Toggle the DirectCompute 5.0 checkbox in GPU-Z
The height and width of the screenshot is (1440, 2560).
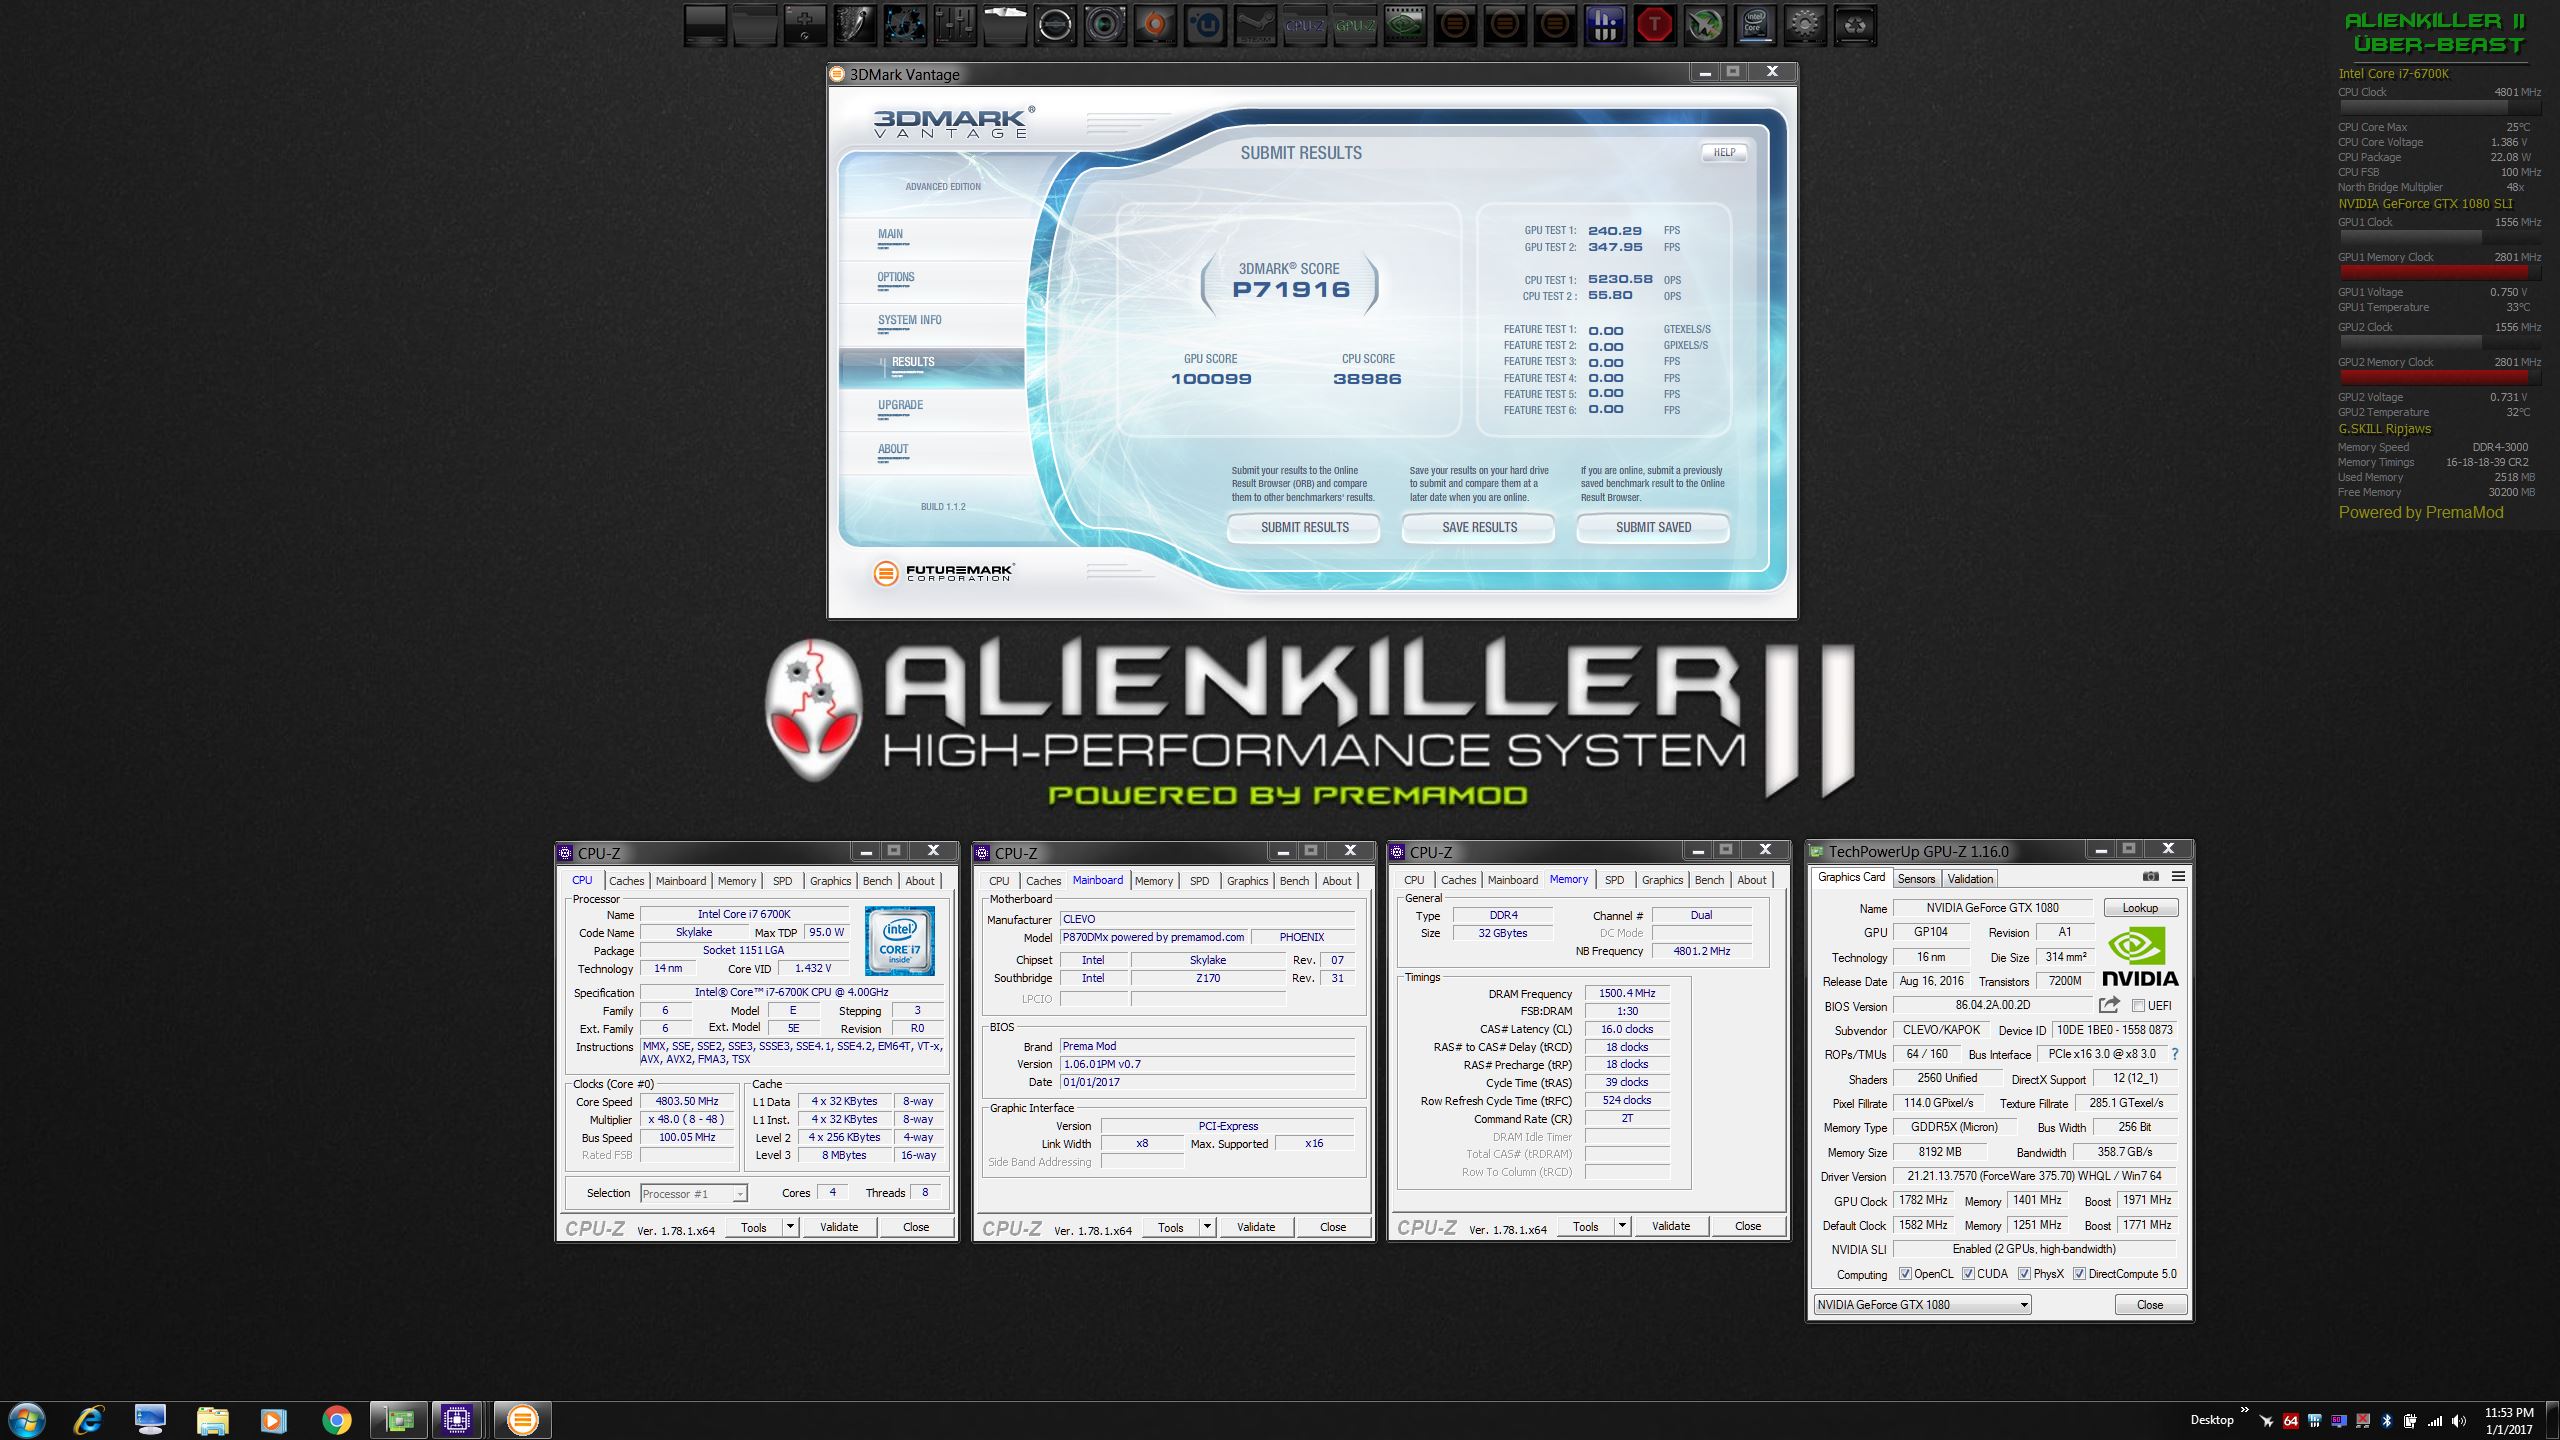pos(2079,1274)
